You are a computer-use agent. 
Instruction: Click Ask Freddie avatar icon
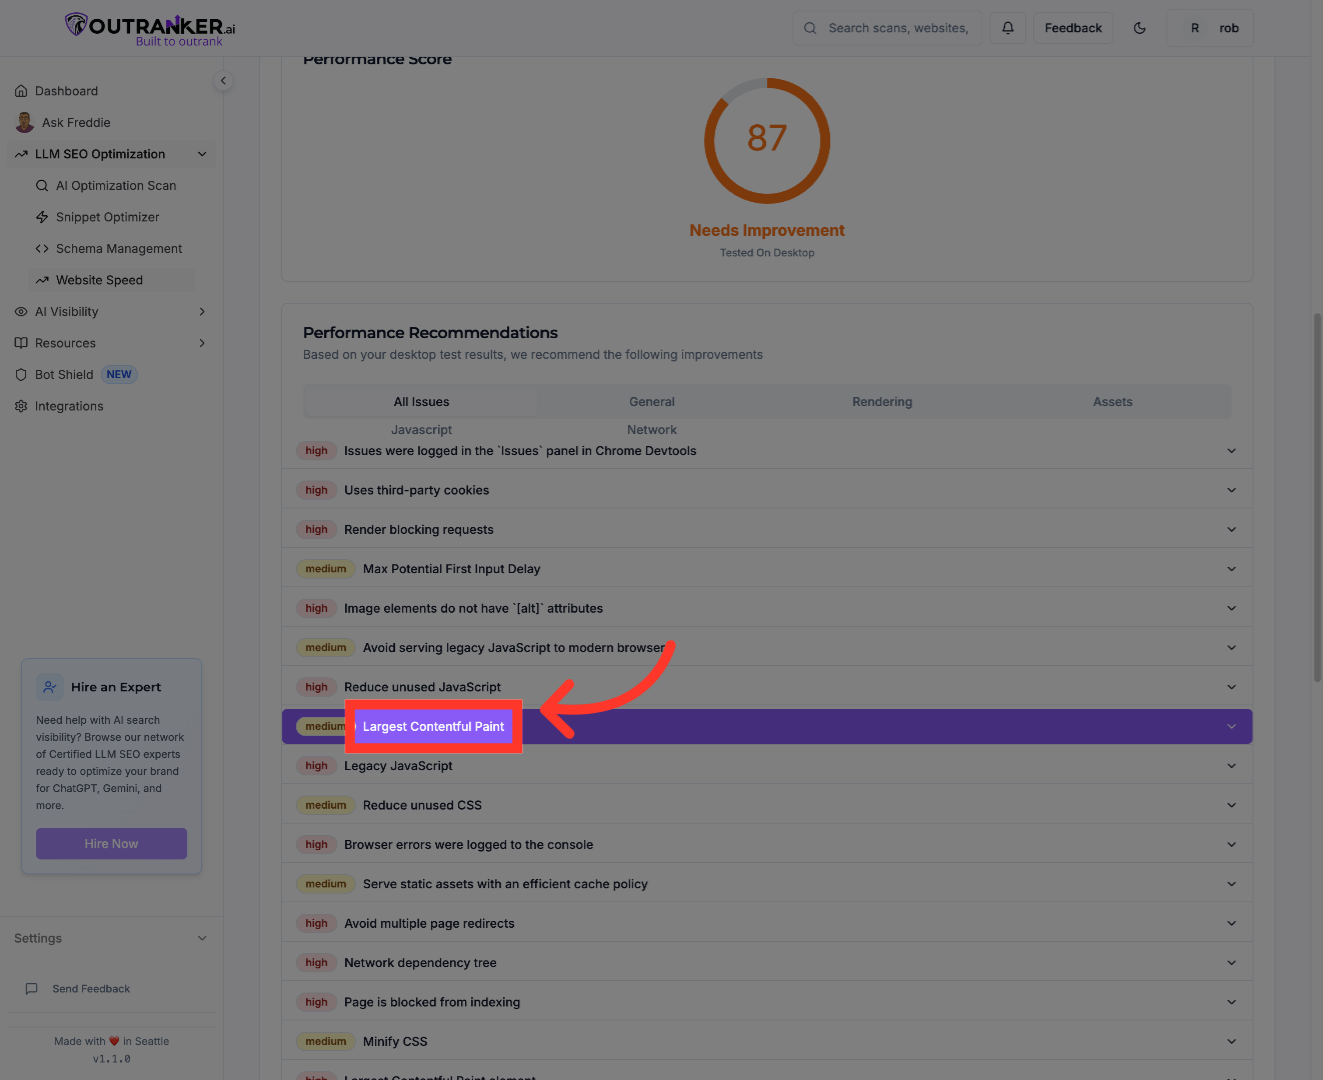[25, 123]
